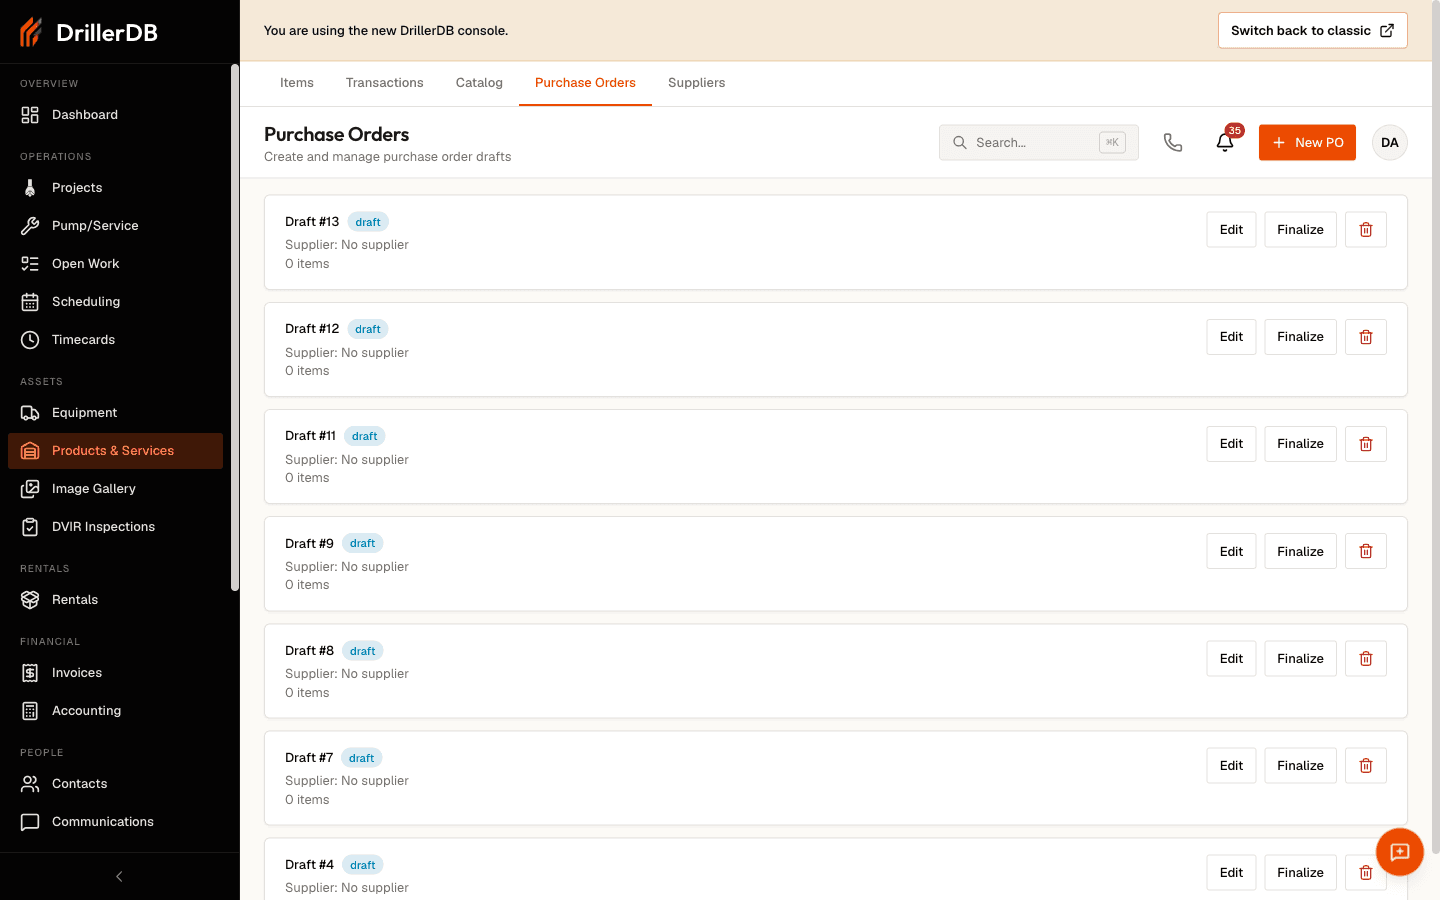Image resolution: width=1440 pixels, height=900 pixels.
Task: Edit Draft #8
Action: [1231, 659]
